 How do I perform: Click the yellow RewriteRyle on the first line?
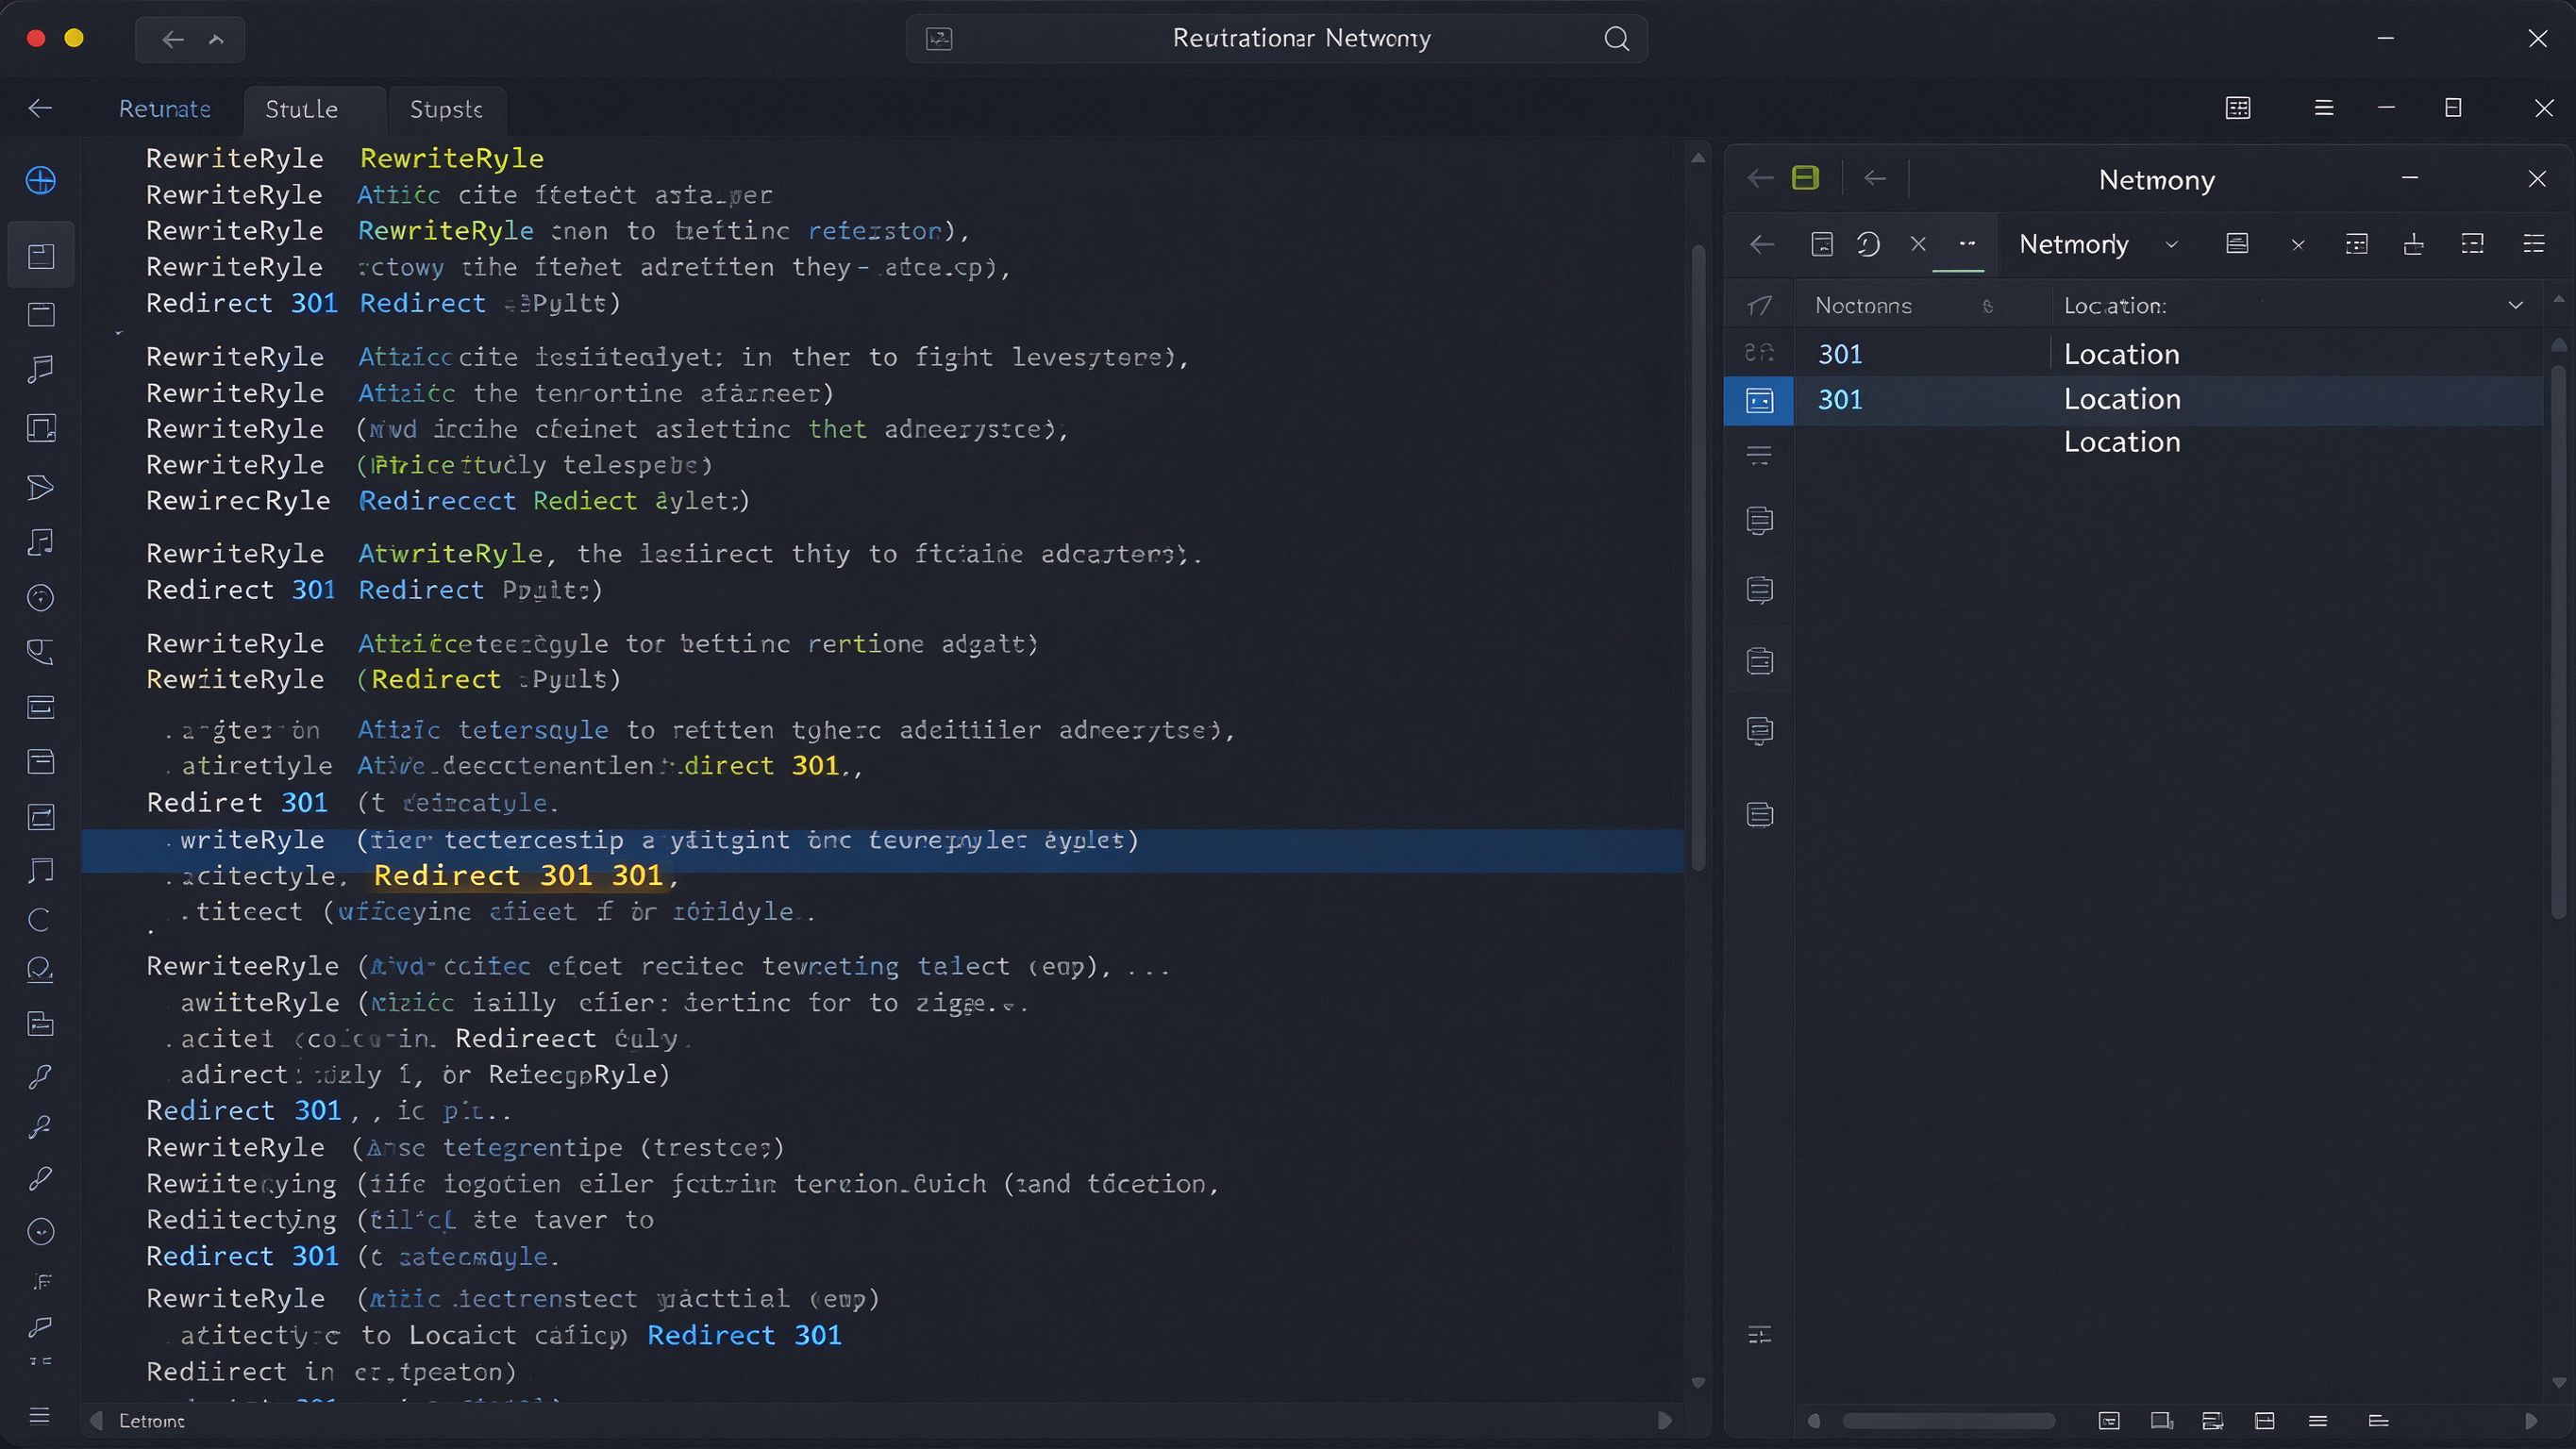[x=452, y=159]
